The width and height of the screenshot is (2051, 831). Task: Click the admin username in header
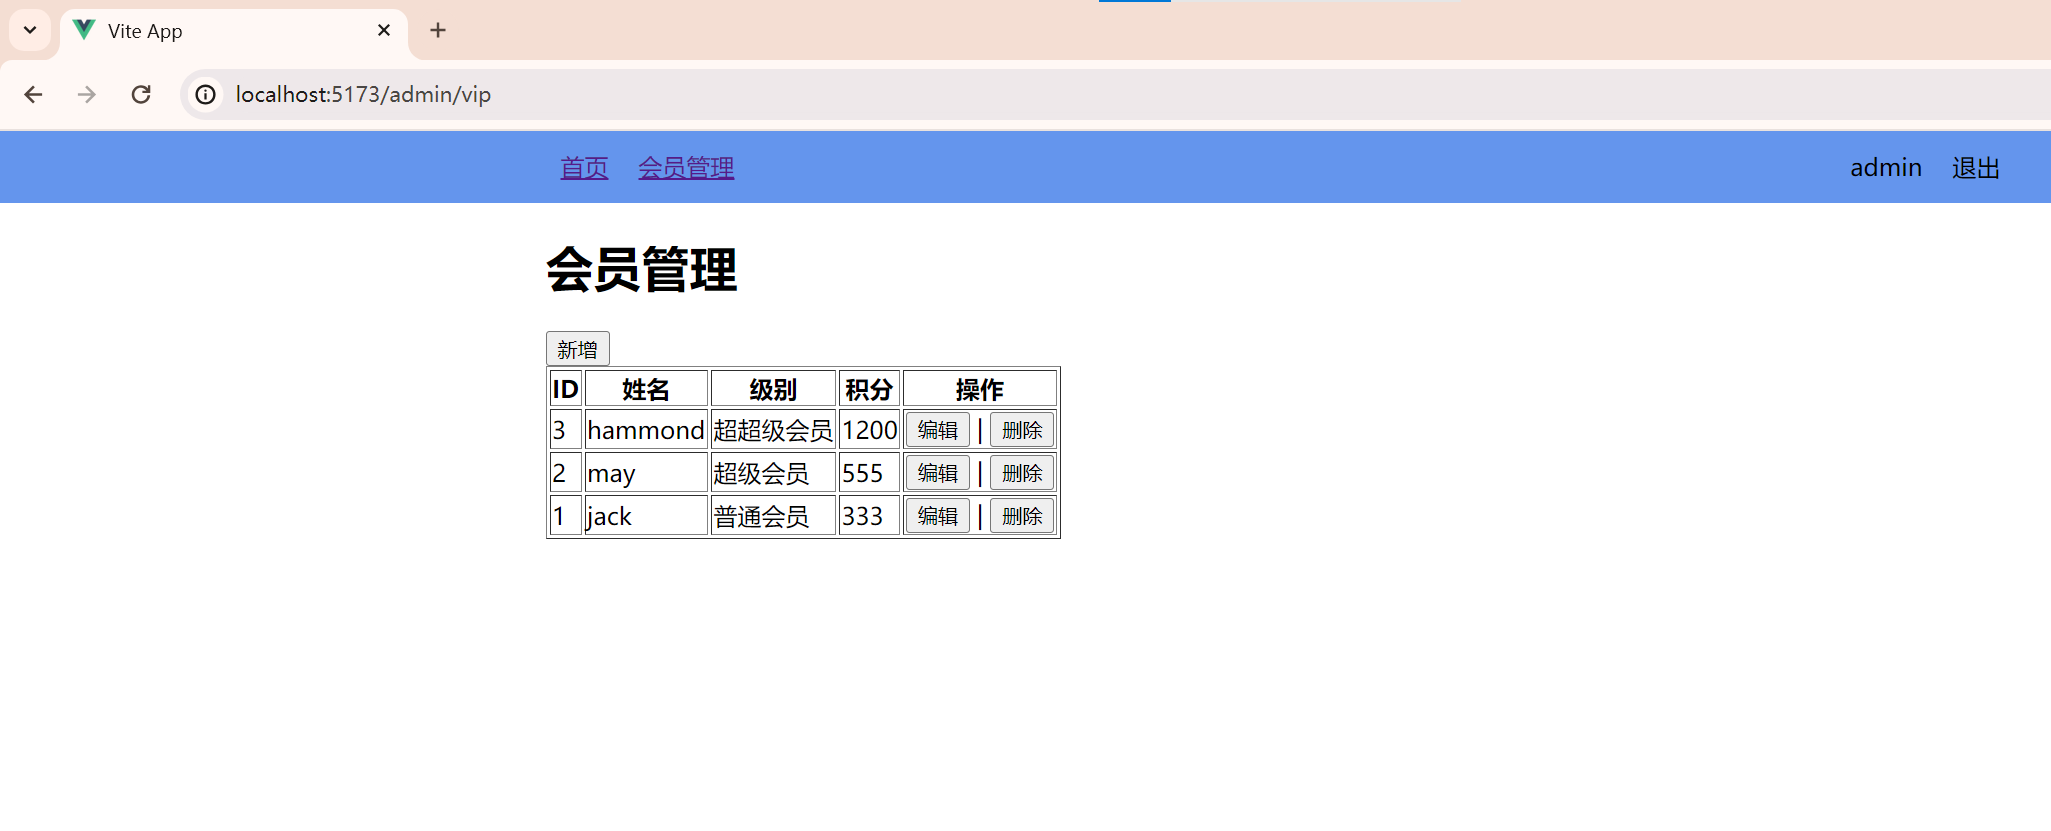coord(1886,168)
